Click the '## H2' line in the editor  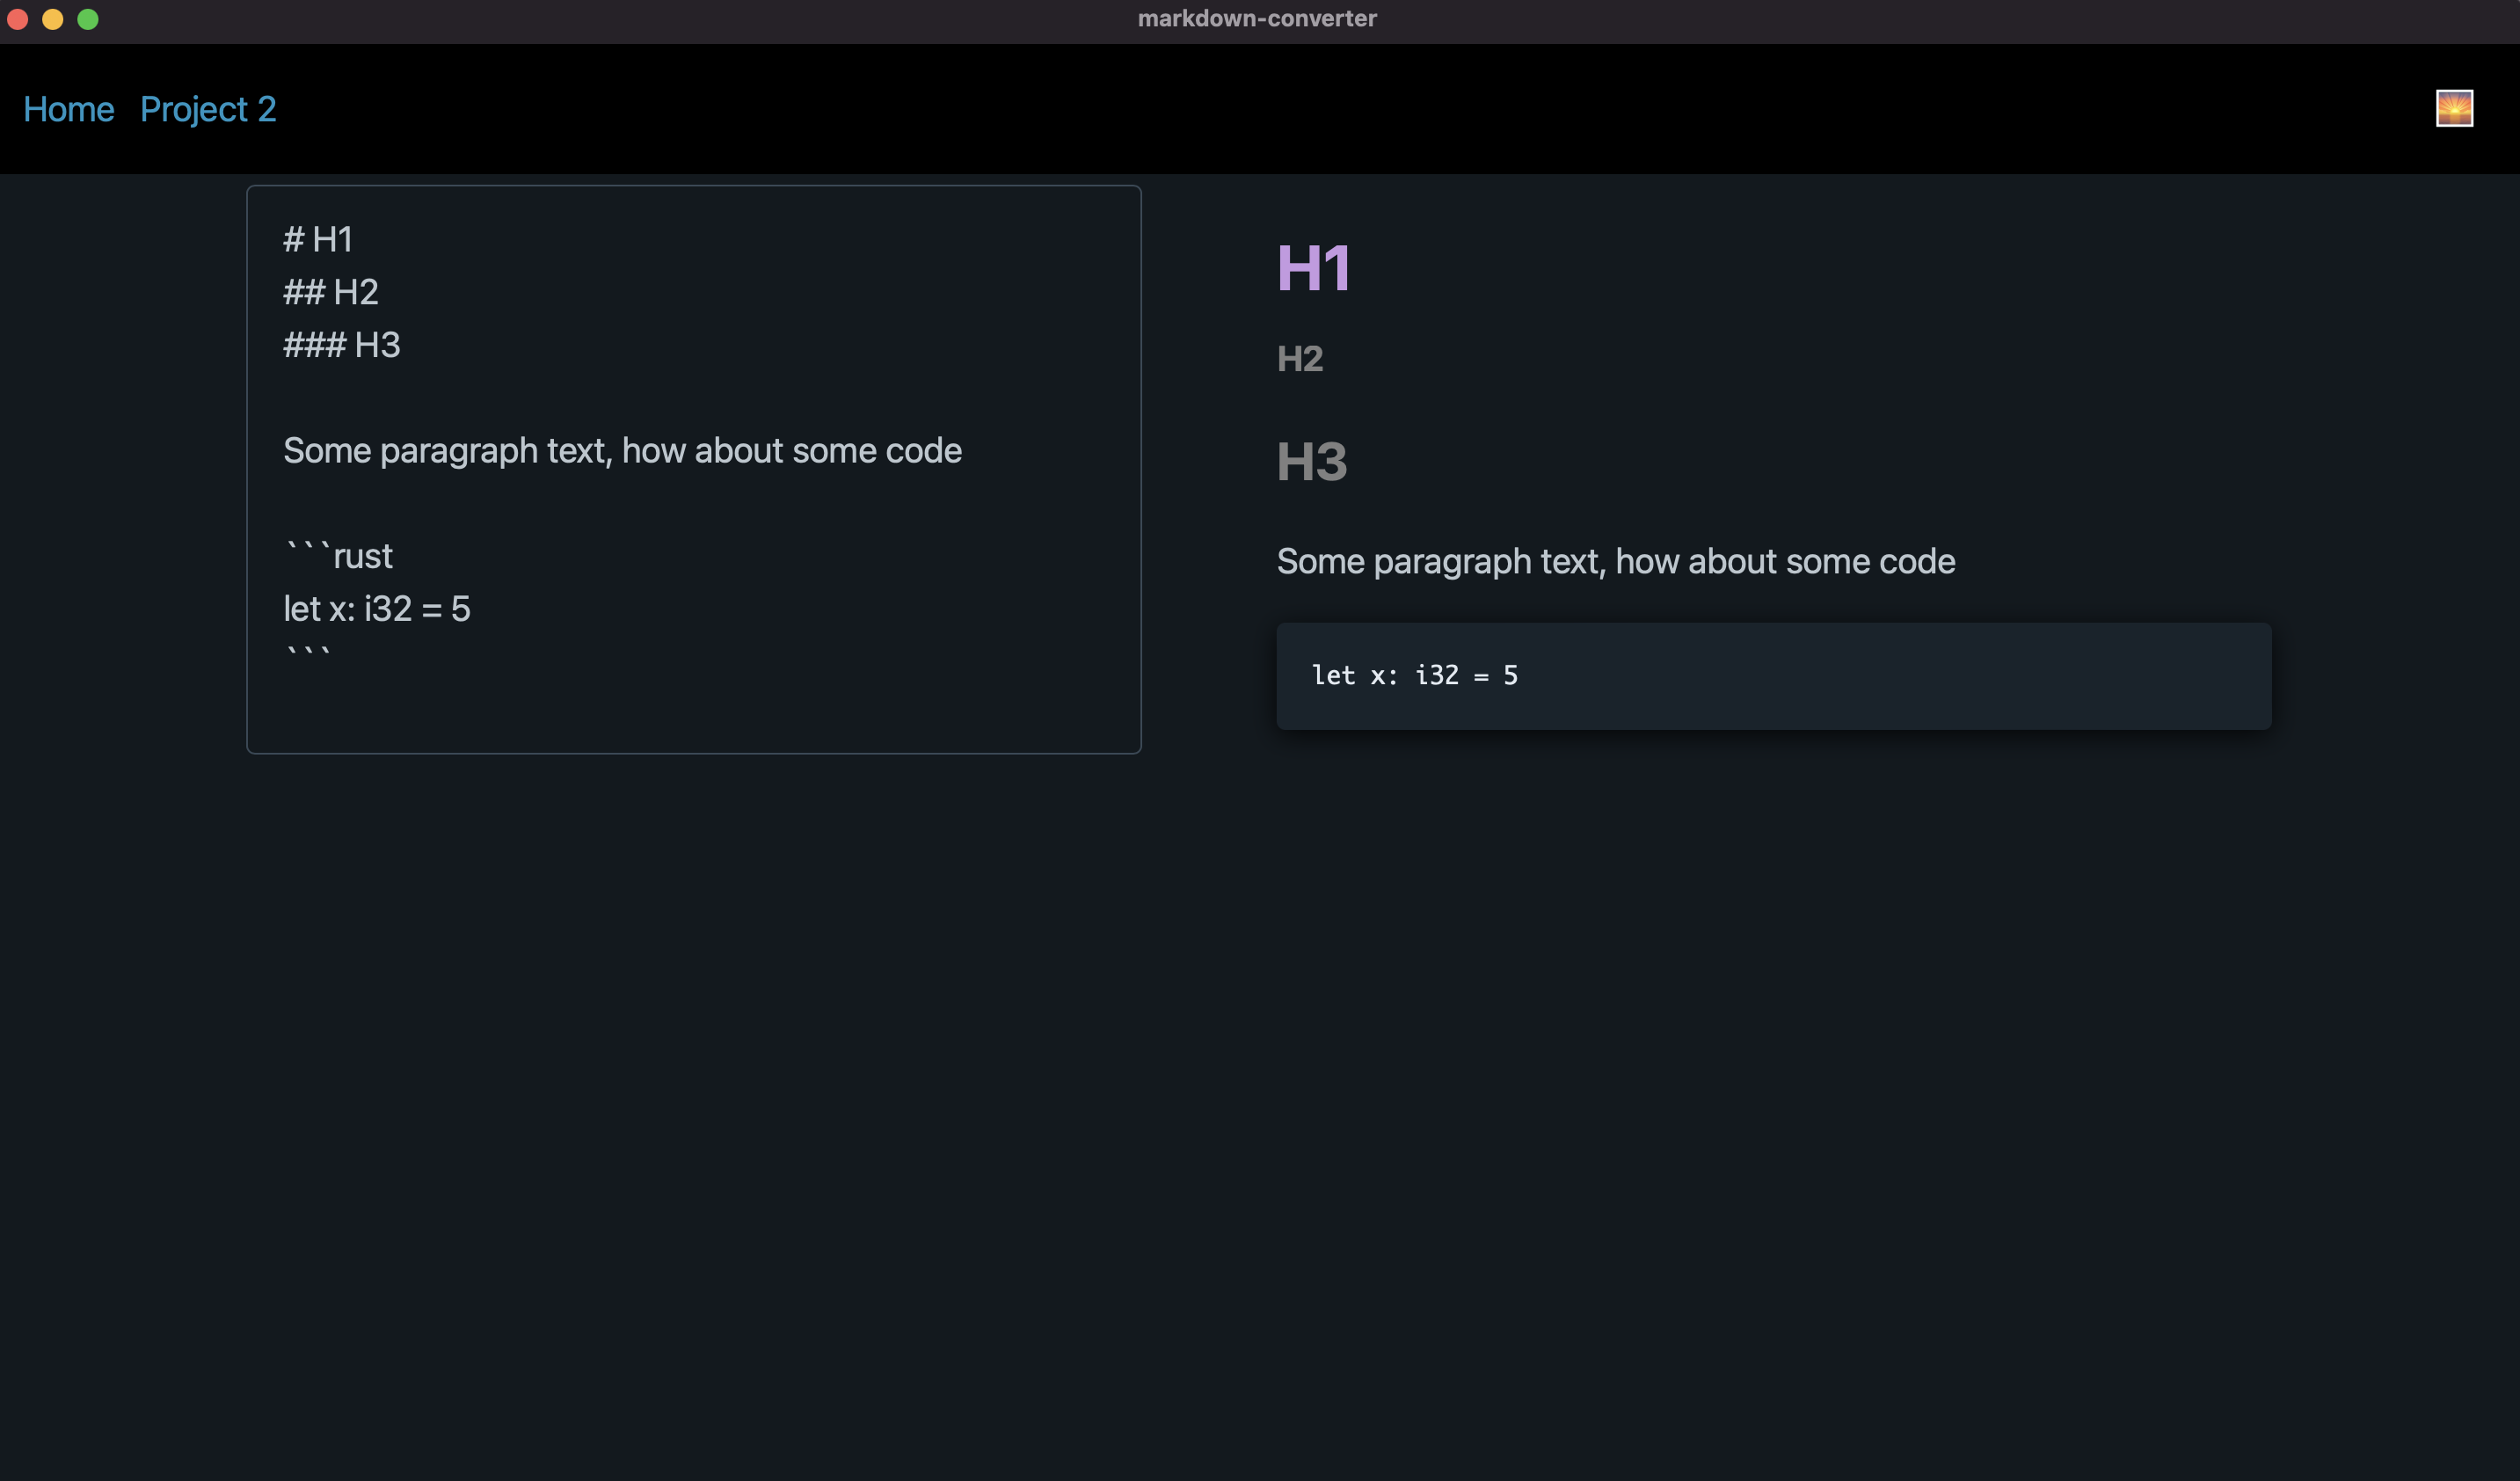tap(331, 292)
